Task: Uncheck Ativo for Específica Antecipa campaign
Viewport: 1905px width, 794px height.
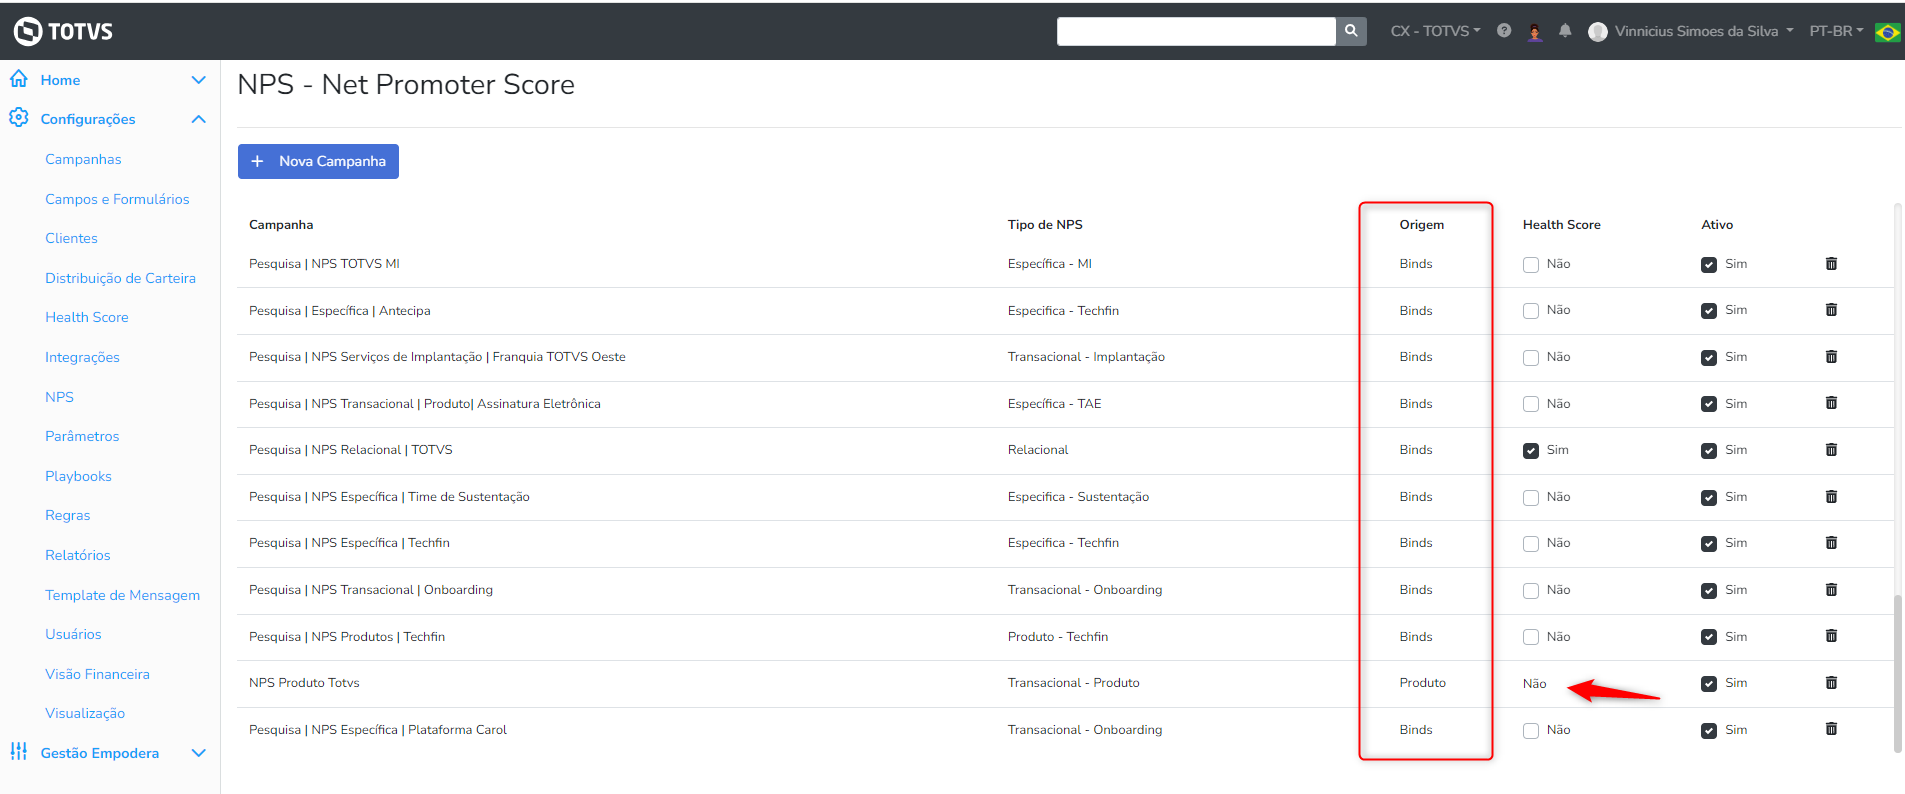Action: point(1709,311)
